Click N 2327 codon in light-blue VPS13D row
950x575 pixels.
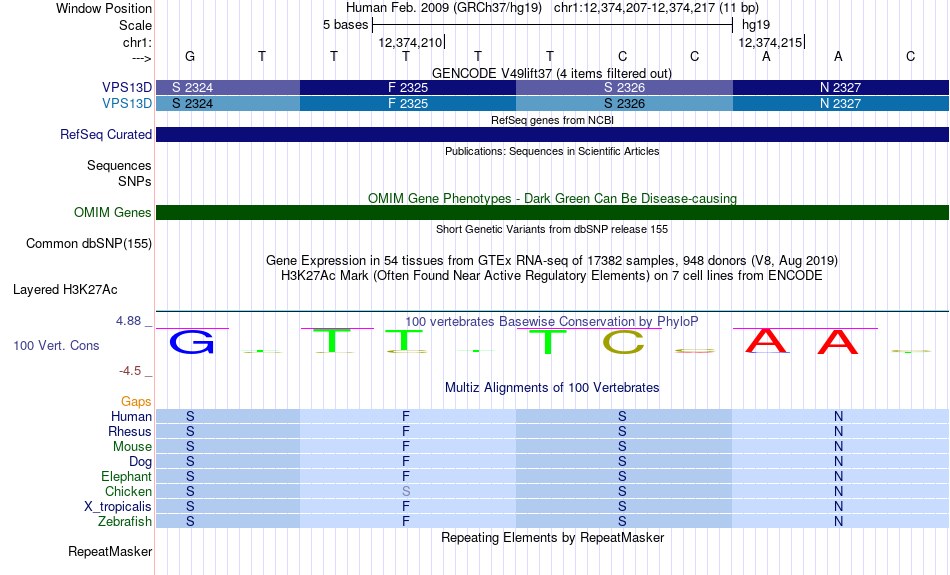pyautogui.click(x=840, y=104)
